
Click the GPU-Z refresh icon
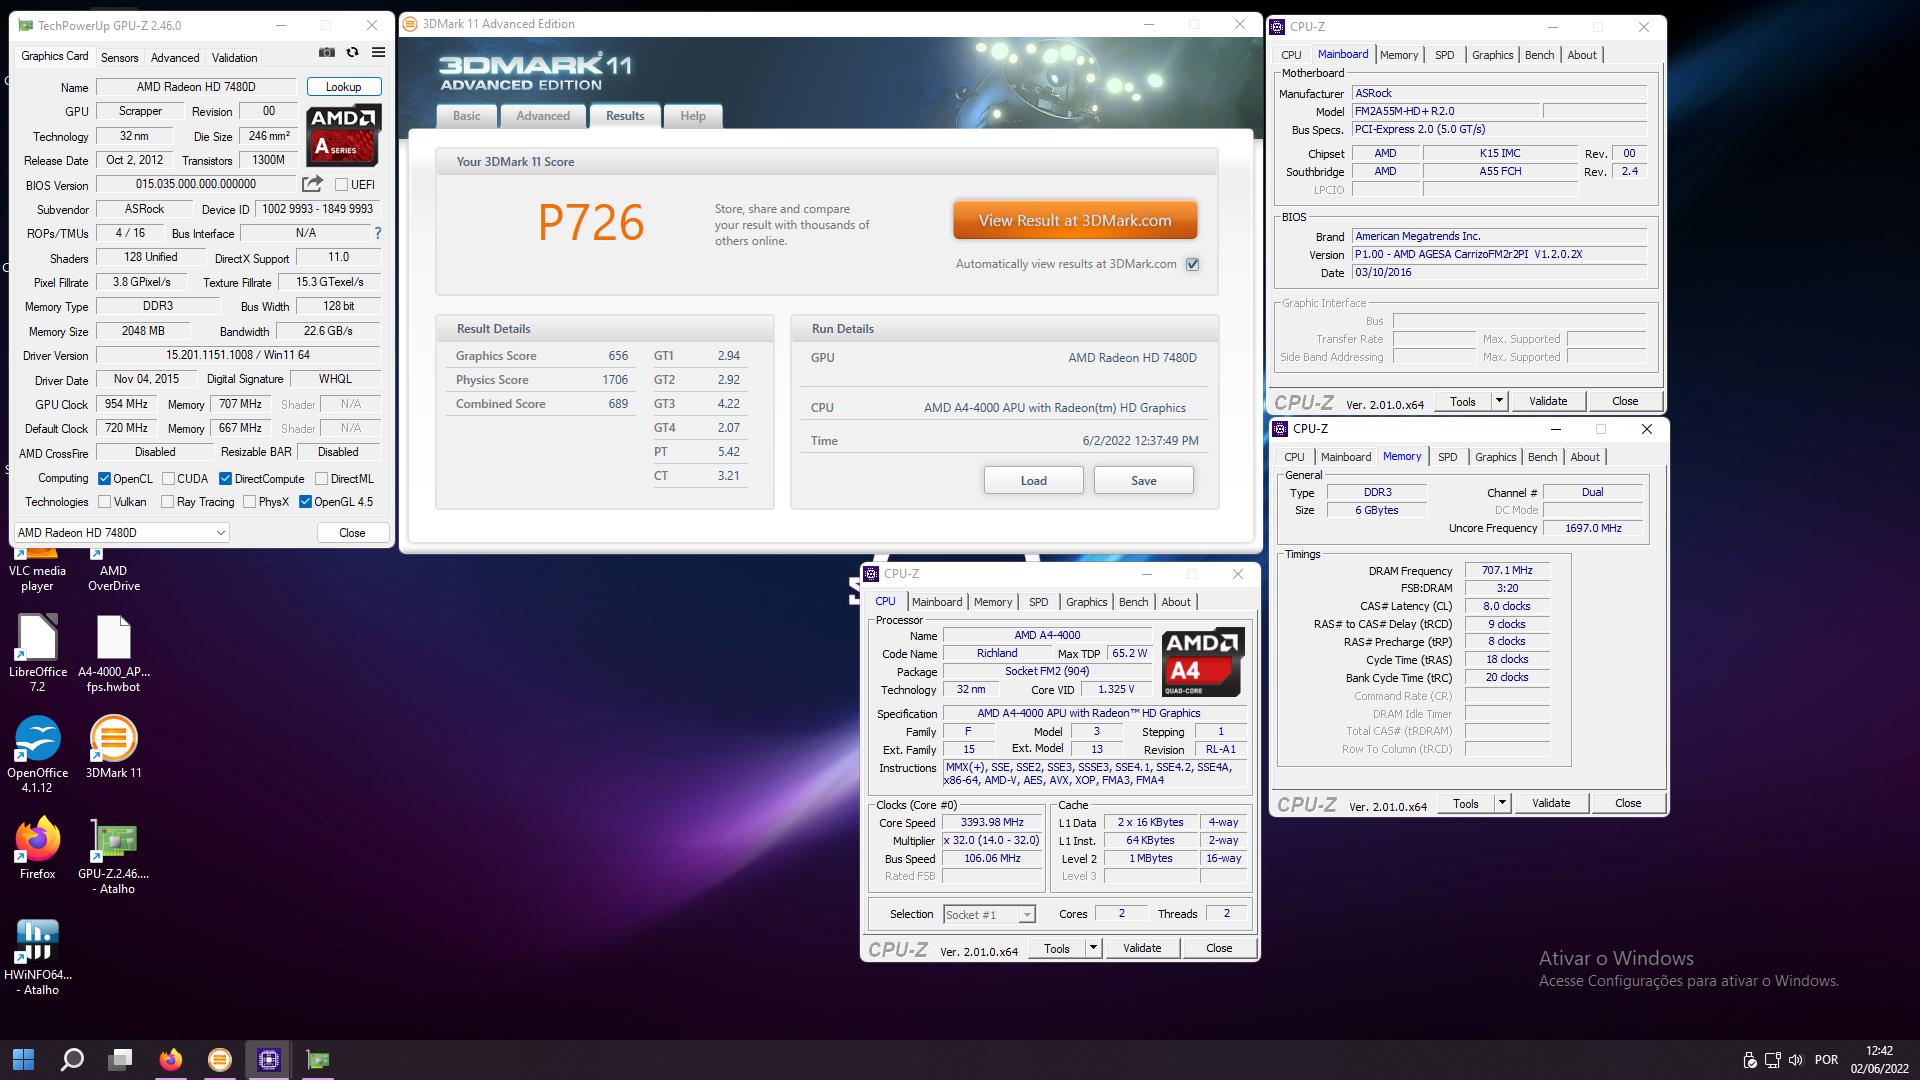pyautogui.click(x=352, y=53)
